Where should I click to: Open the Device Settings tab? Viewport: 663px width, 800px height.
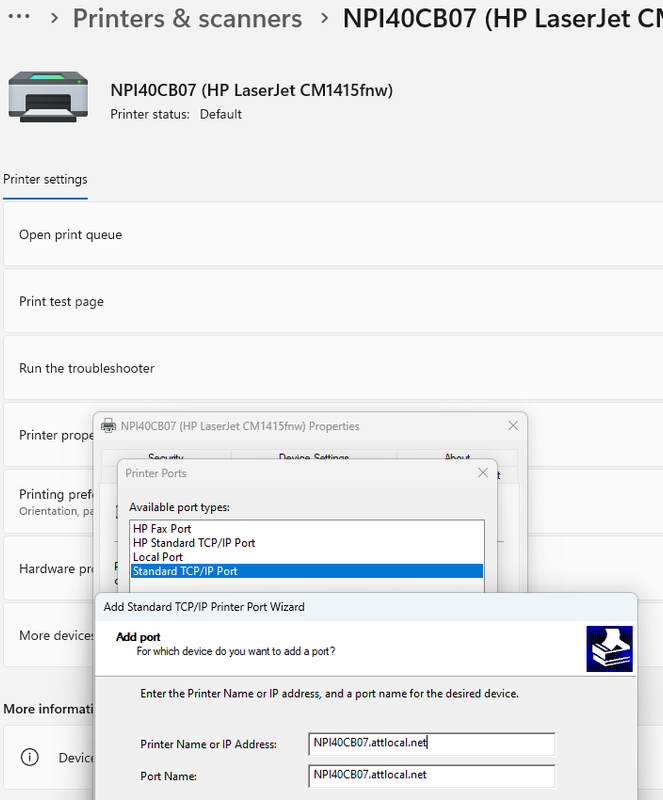click(313, 457)
